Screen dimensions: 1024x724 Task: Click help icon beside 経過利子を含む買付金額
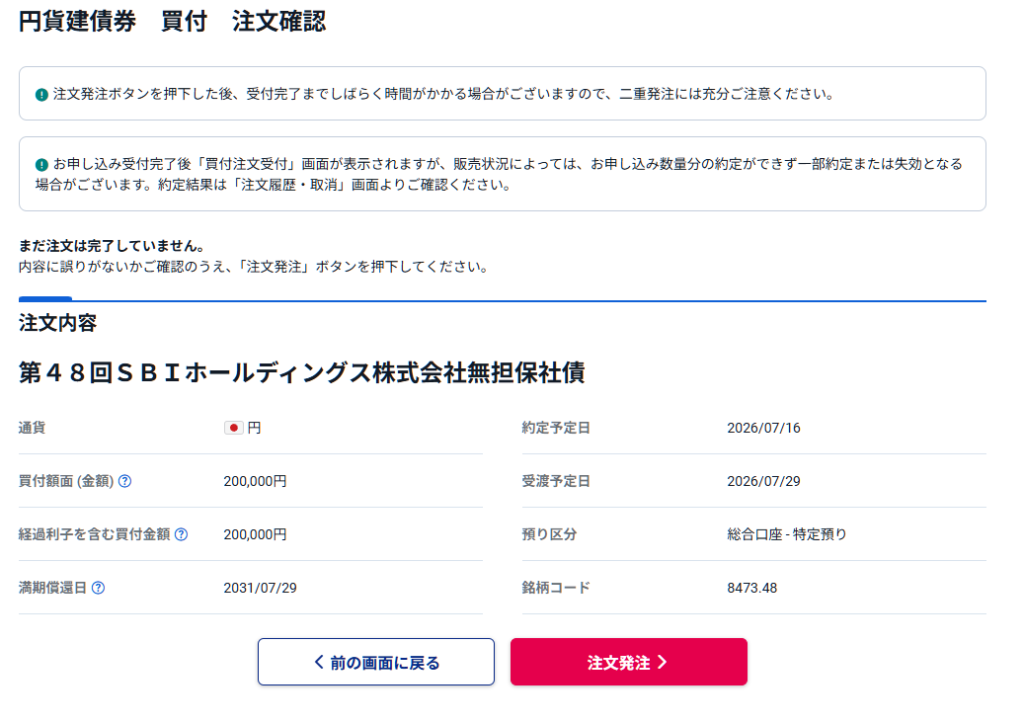click(182, 534)
